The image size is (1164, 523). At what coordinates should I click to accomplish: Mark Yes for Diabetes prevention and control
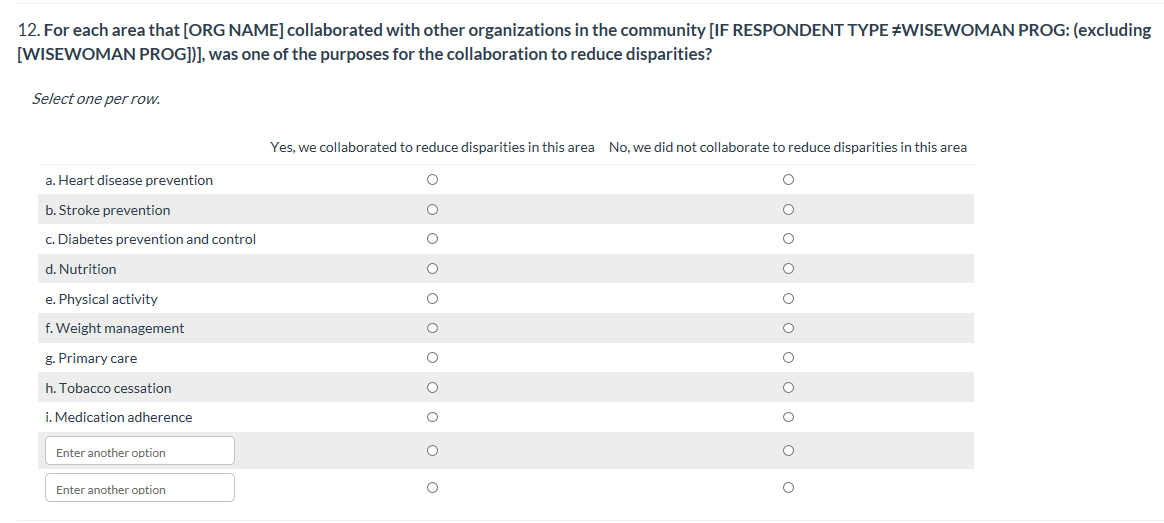click(x=432, y=239)
